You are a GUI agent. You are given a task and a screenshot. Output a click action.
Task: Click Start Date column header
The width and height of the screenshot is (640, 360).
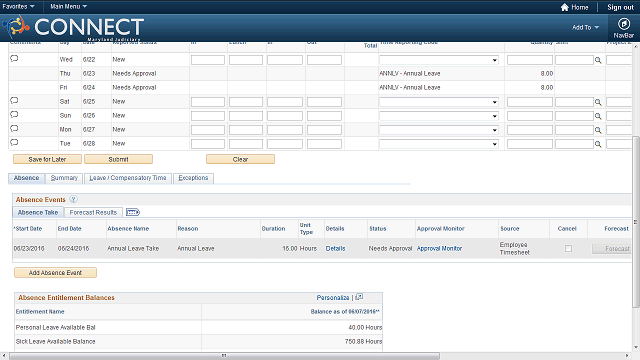[x=28, y=229]
